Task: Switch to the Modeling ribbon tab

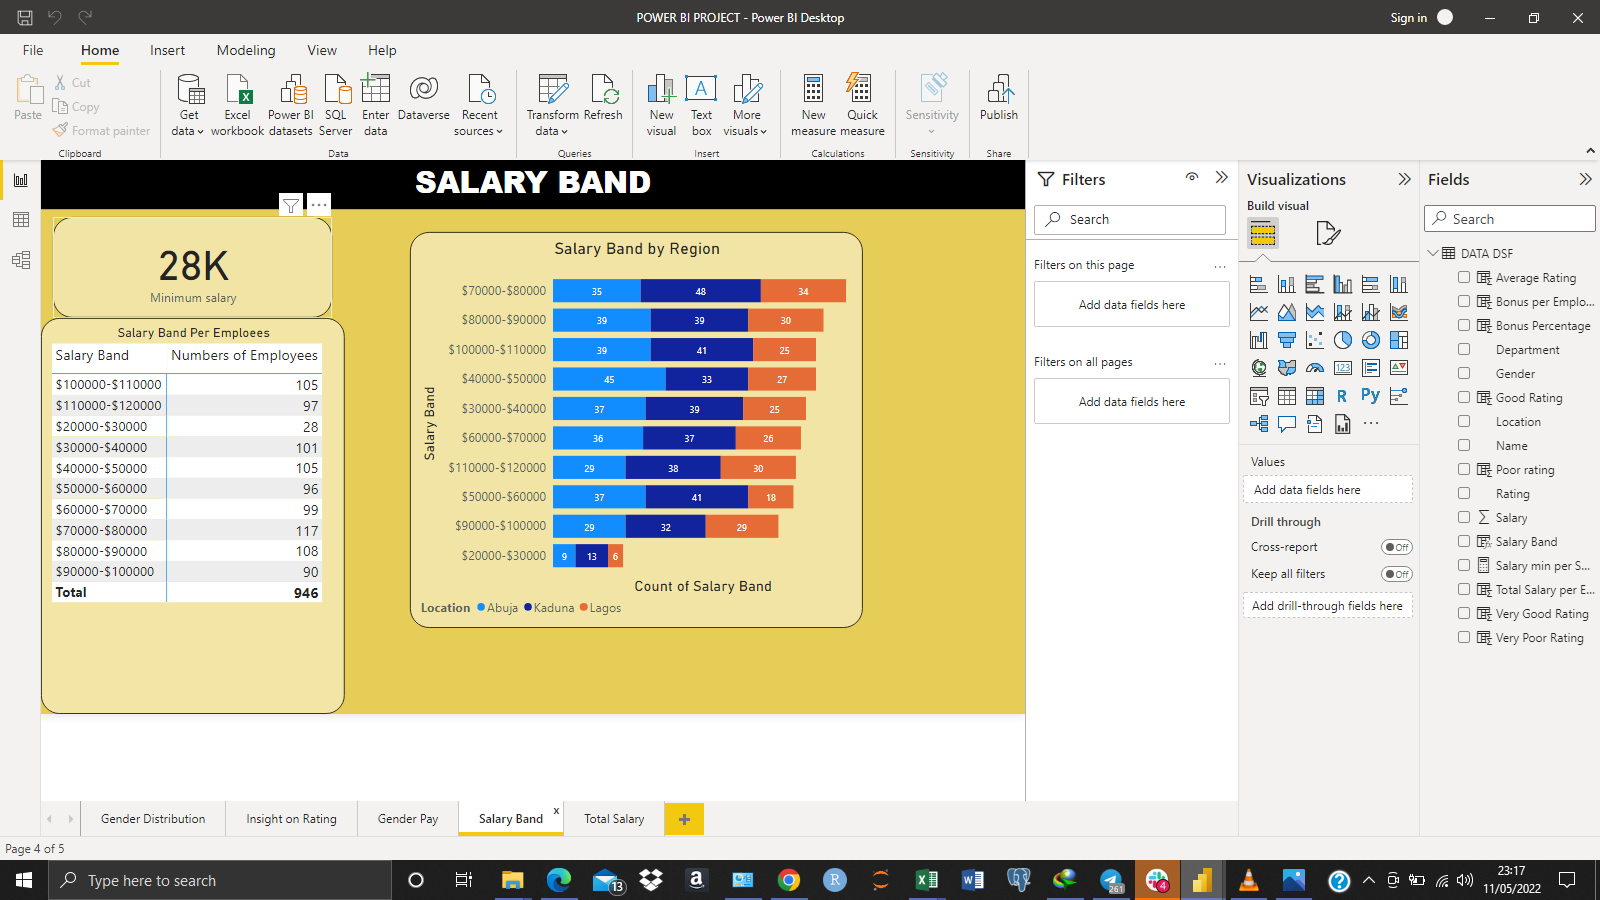Action: click(x=246, y=50)
